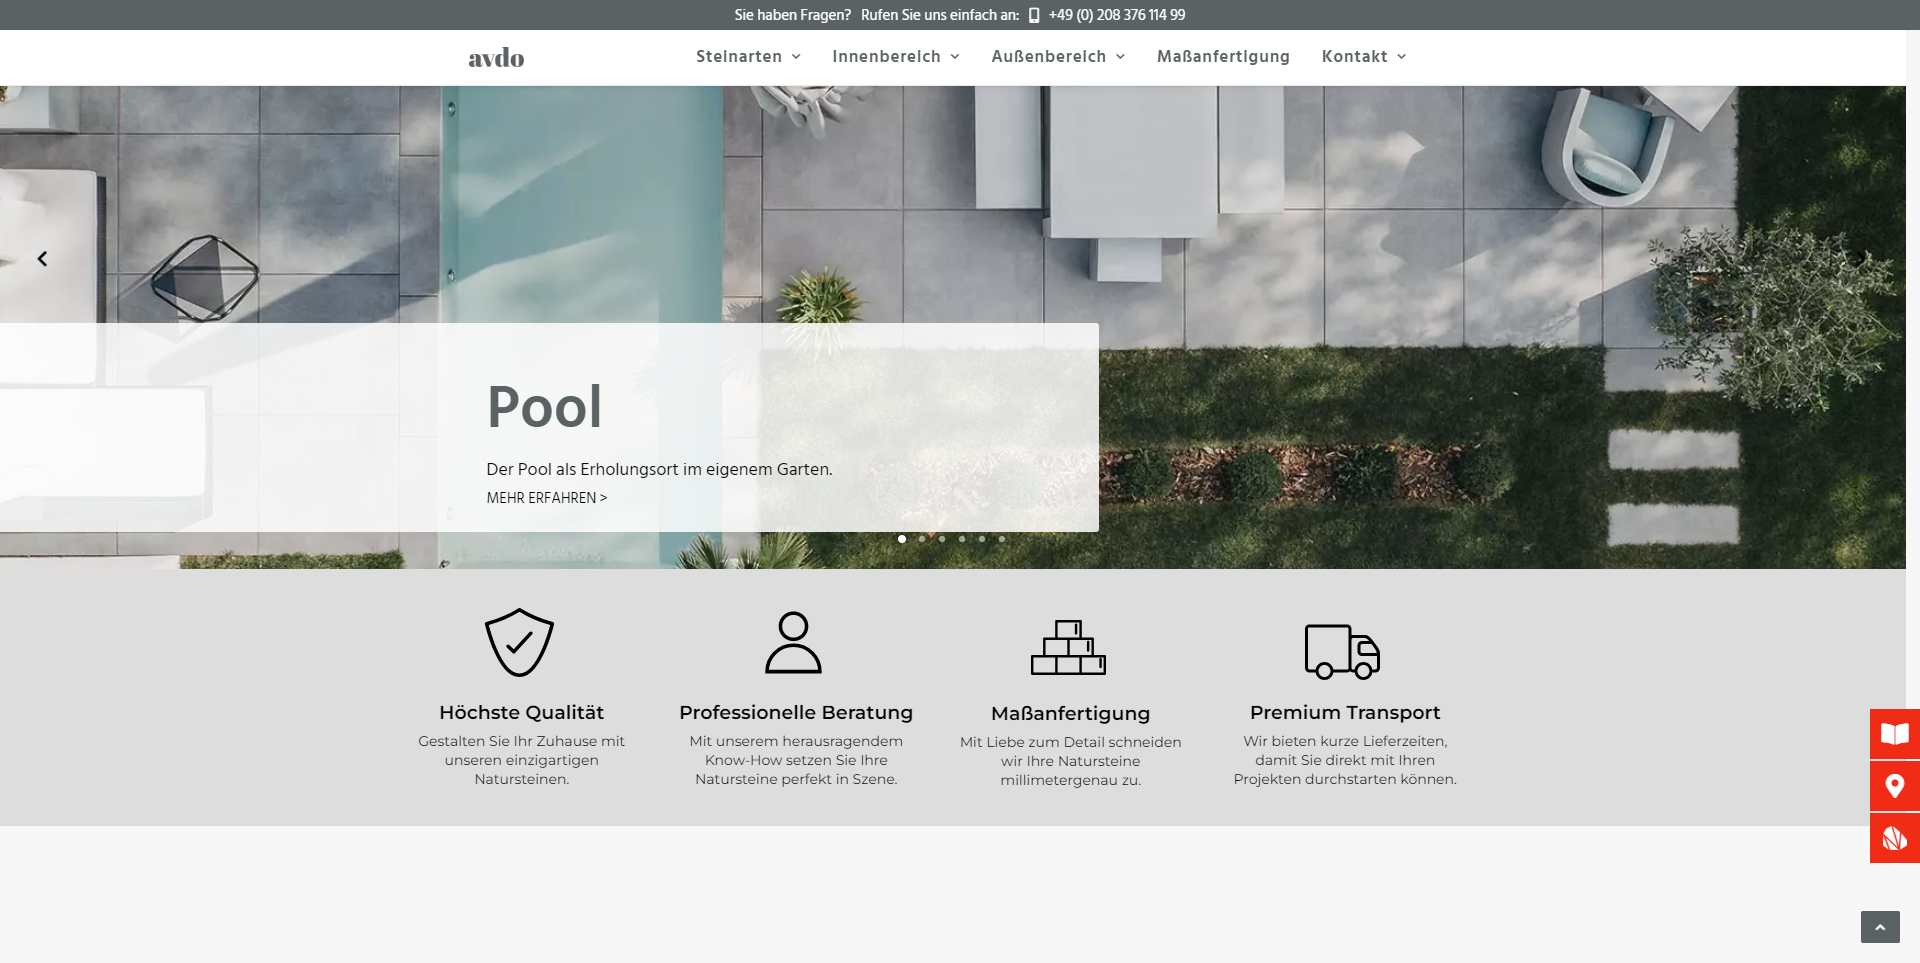The height and width of the screenshot is (963, 1920).
Task: Call the phone number in top bar
Action: coord(1116,15)
